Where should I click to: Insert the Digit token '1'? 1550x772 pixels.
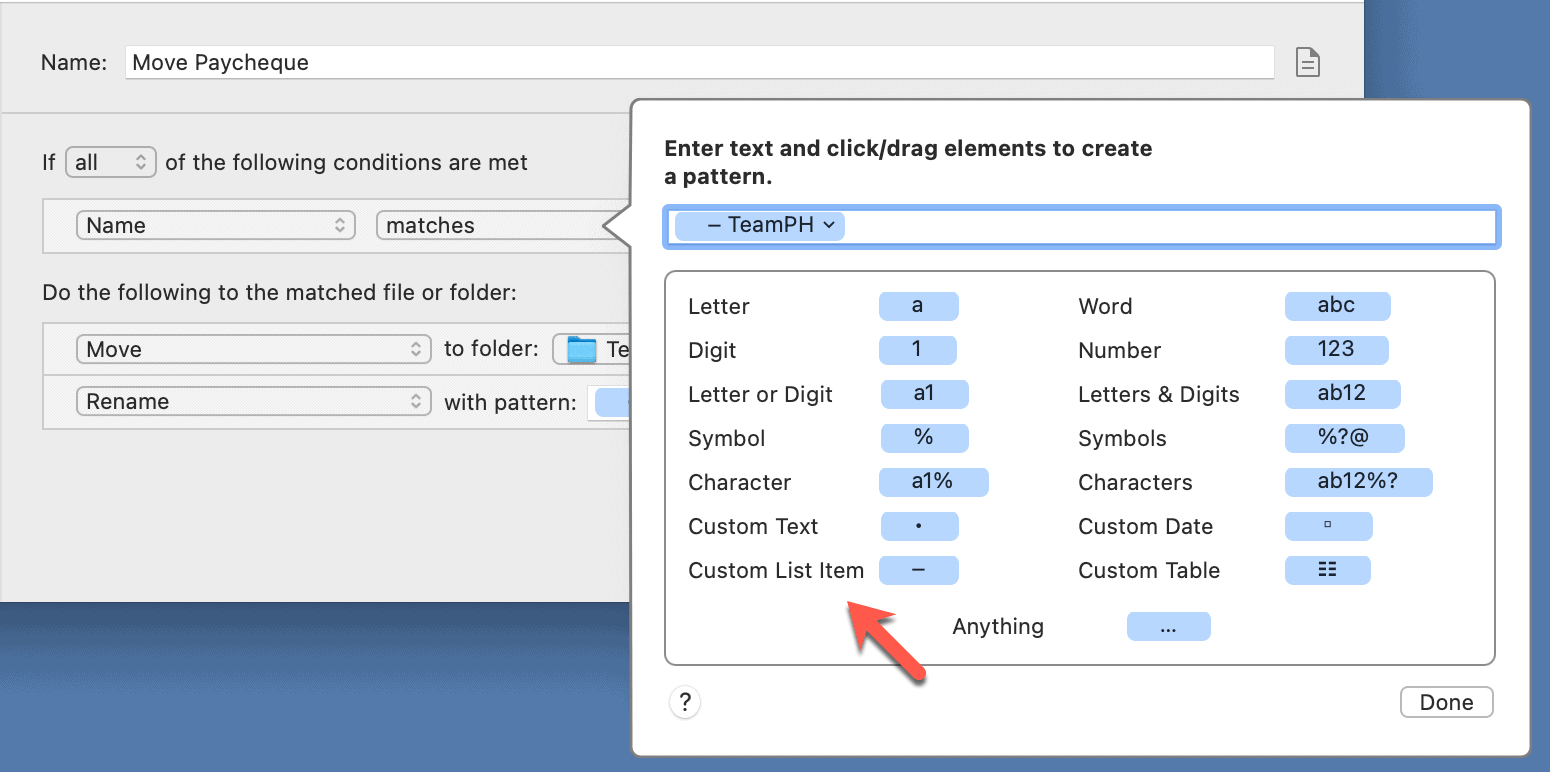point(917,350)
